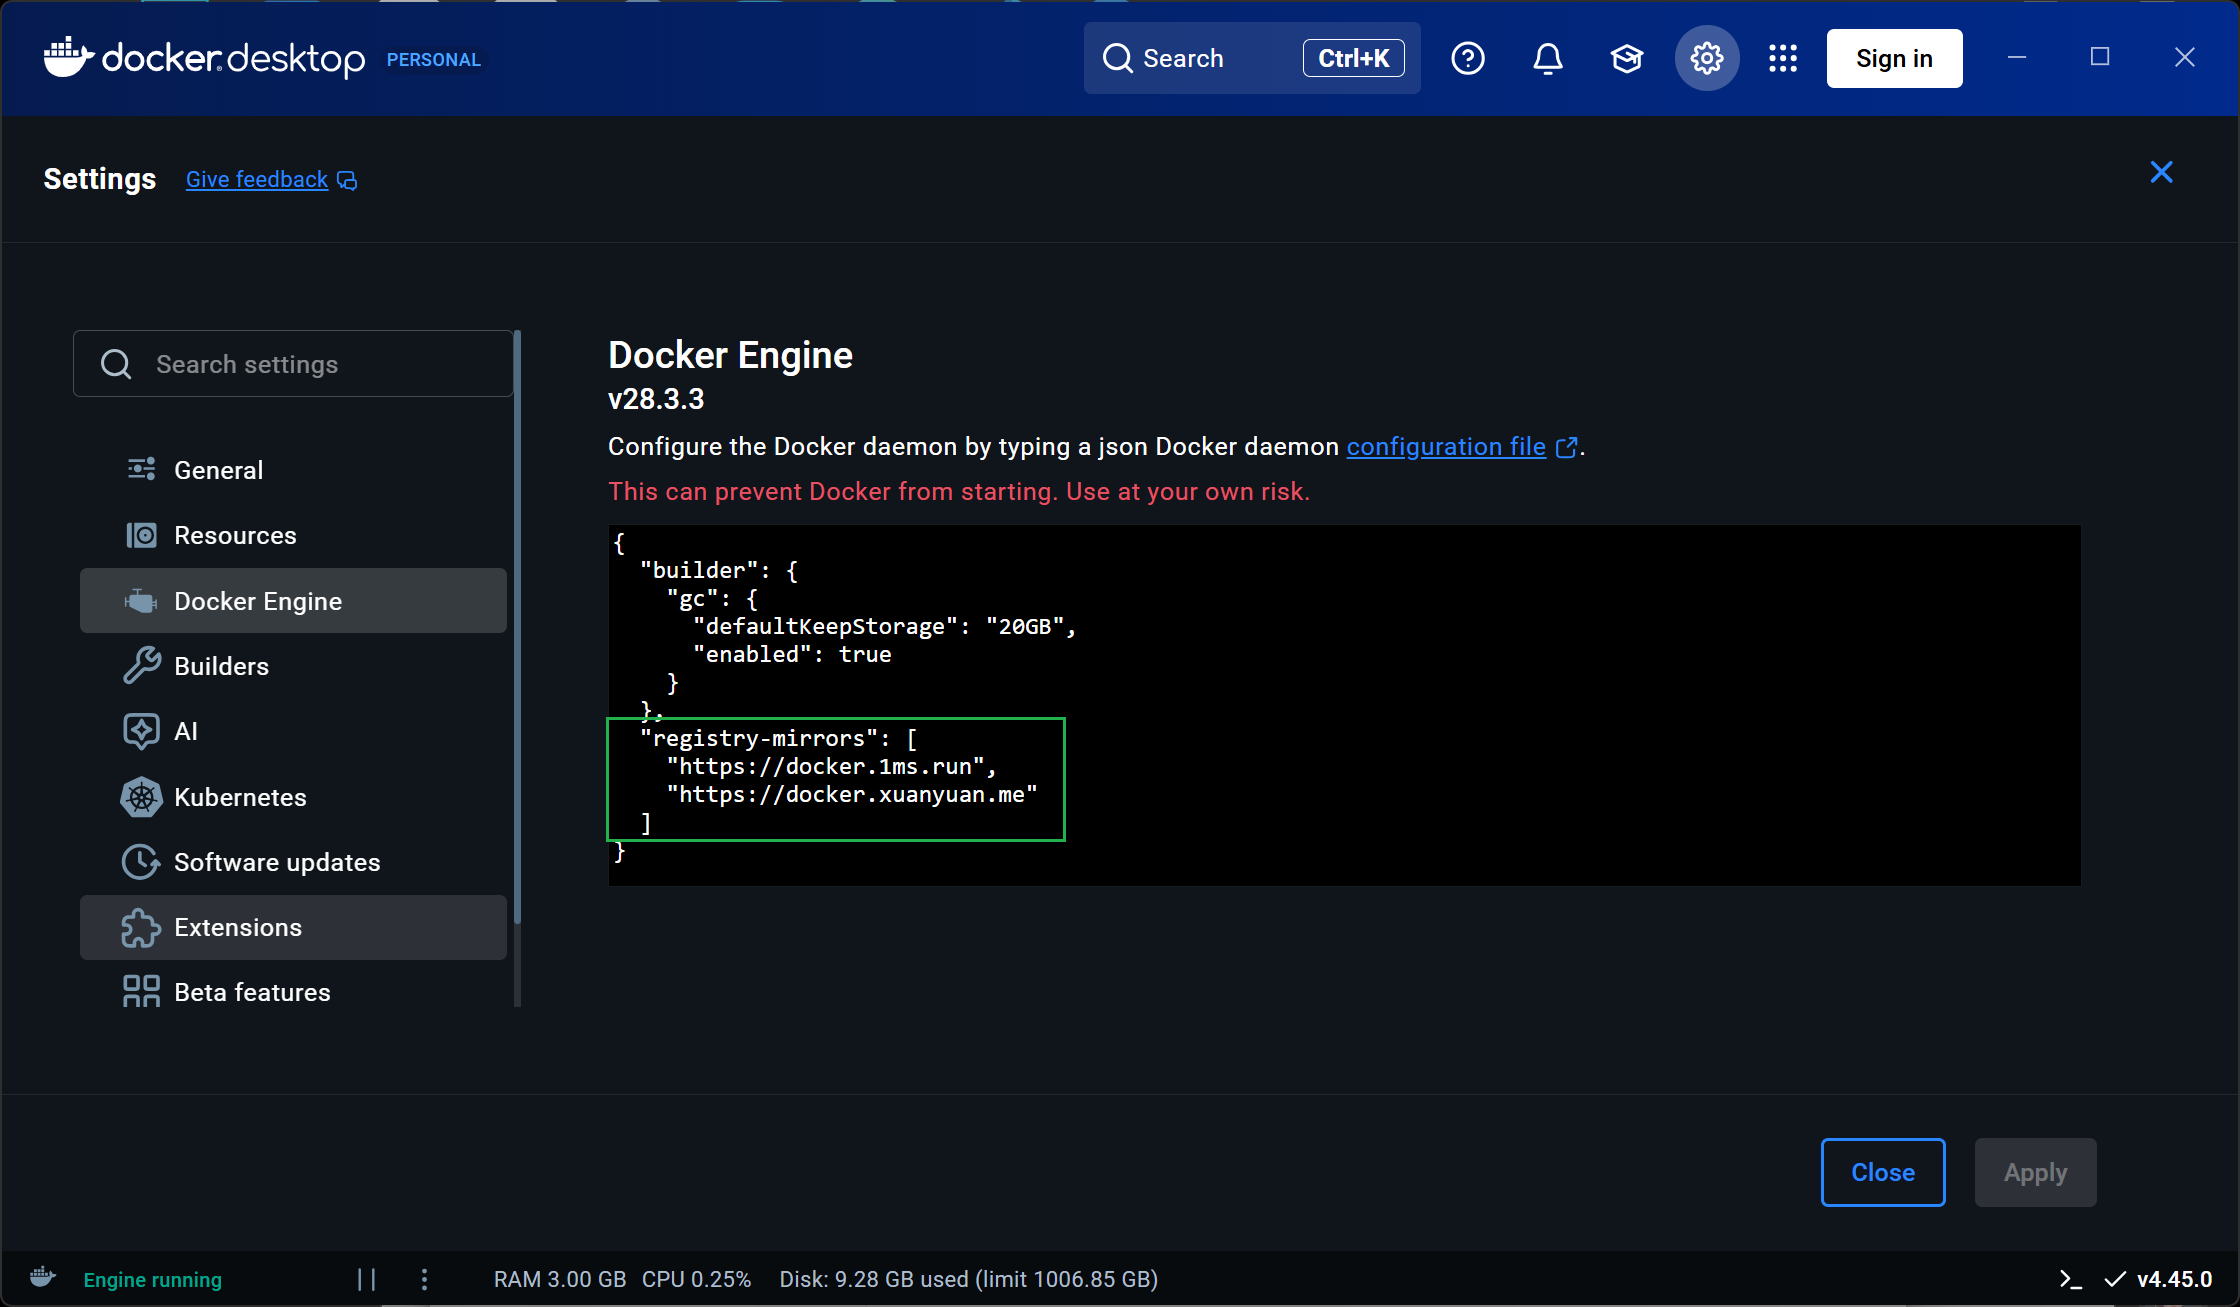The width and height of the screenshot is (2240, 1307).
Task: Click the feedback speech bubble icon
Action: 347,180
